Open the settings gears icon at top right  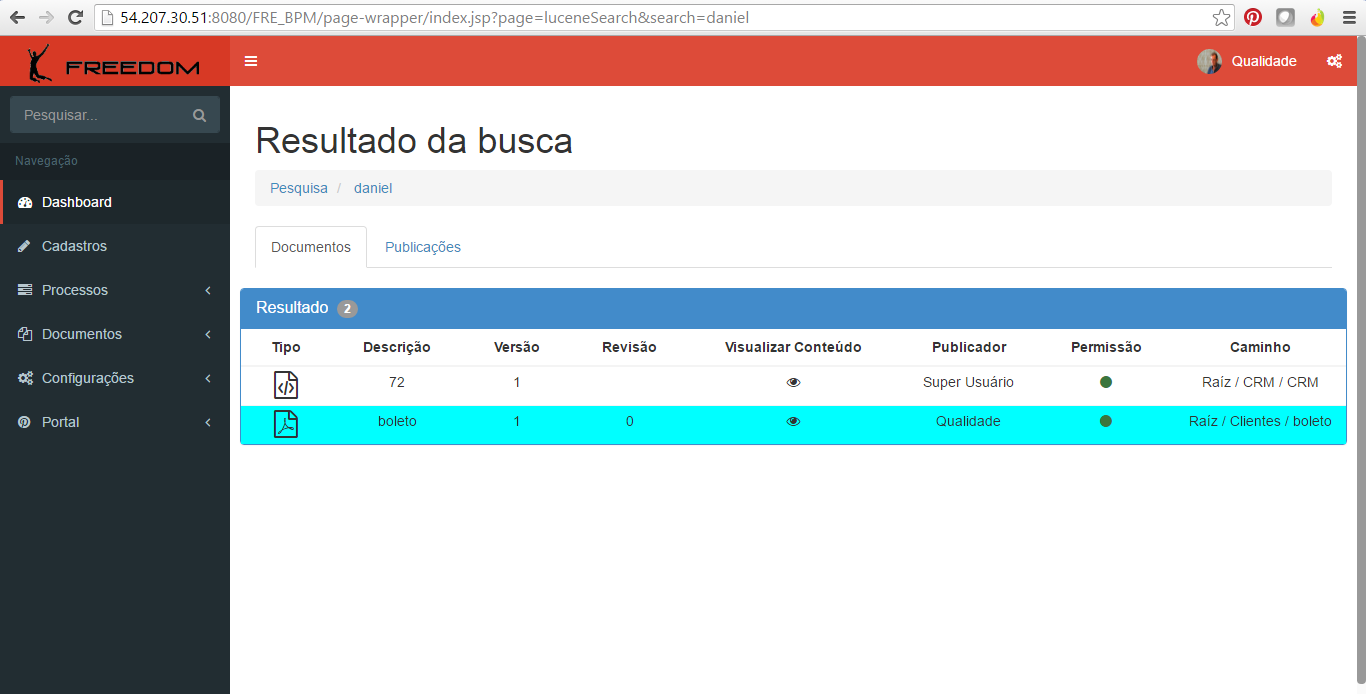(x=1334, y=61)
